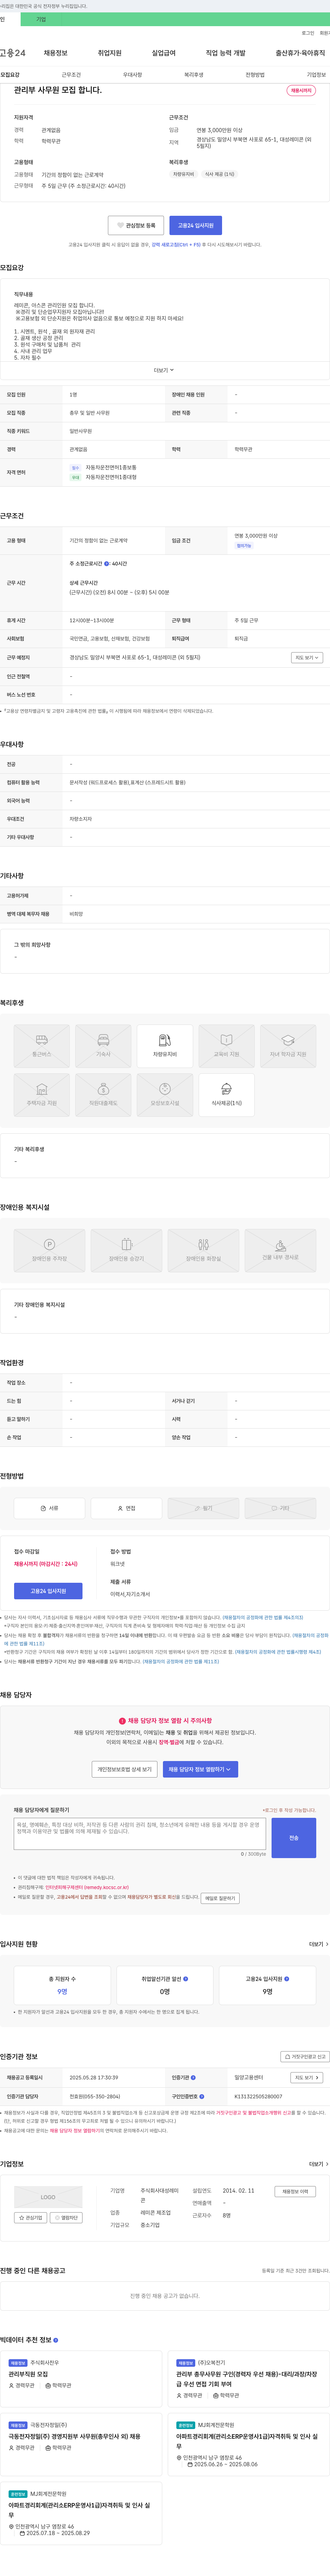This screenshot has height=2576, width=330.
Task: Click the 메일로 질문하기 button
Action: [x=220, y=1898]
